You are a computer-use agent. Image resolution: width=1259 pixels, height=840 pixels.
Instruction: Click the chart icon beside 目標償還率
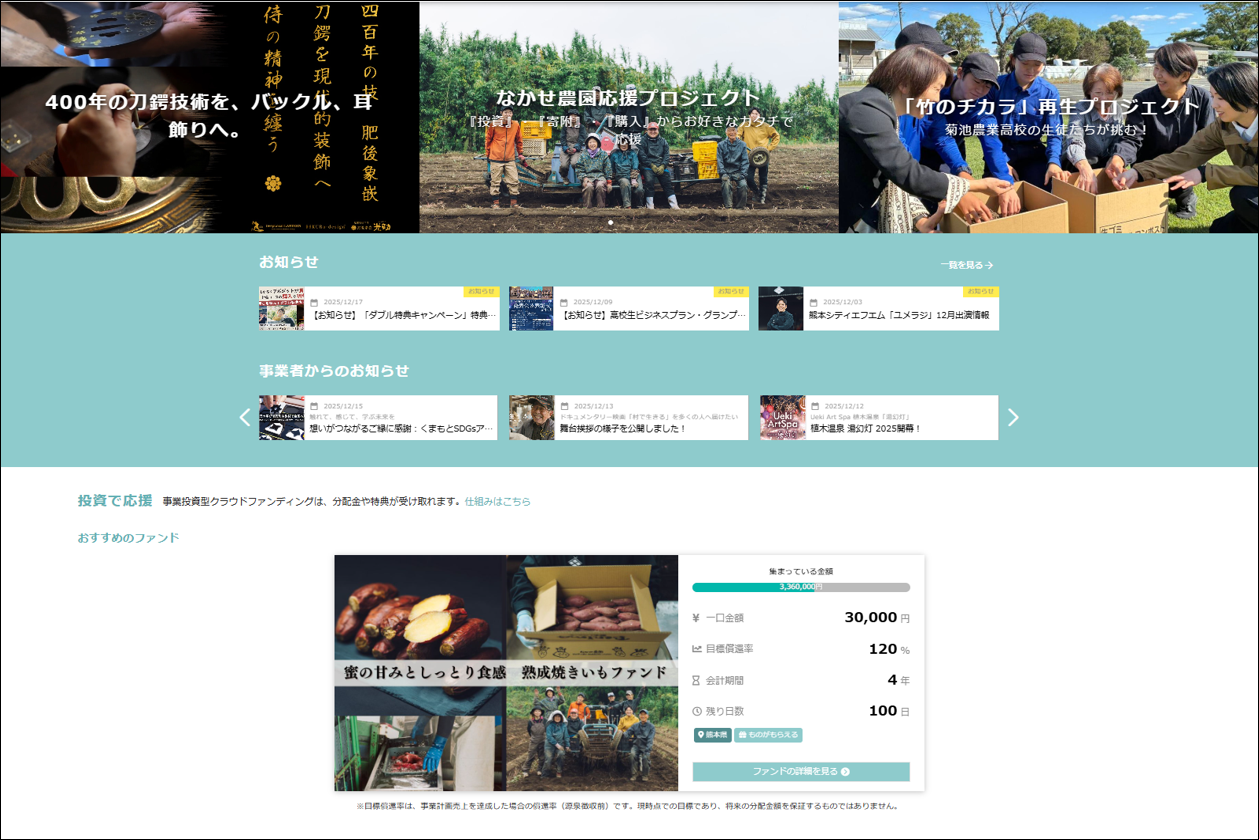click(696, 649)
